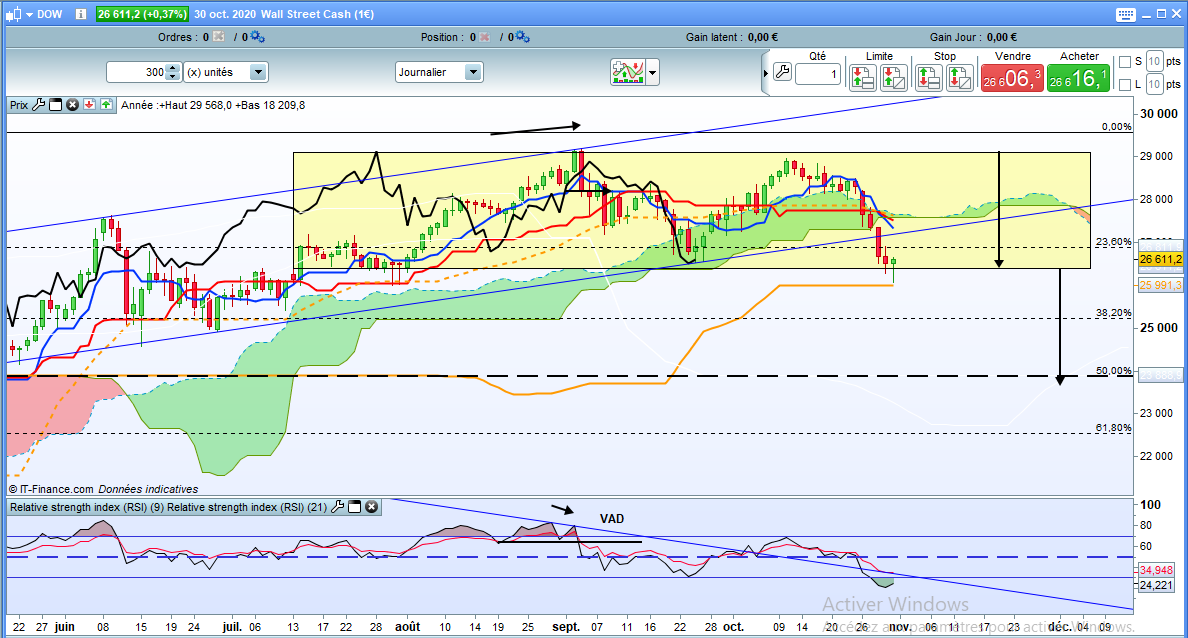Click the 26 611,2 (+0,37%) price badge

click(142, 14)
